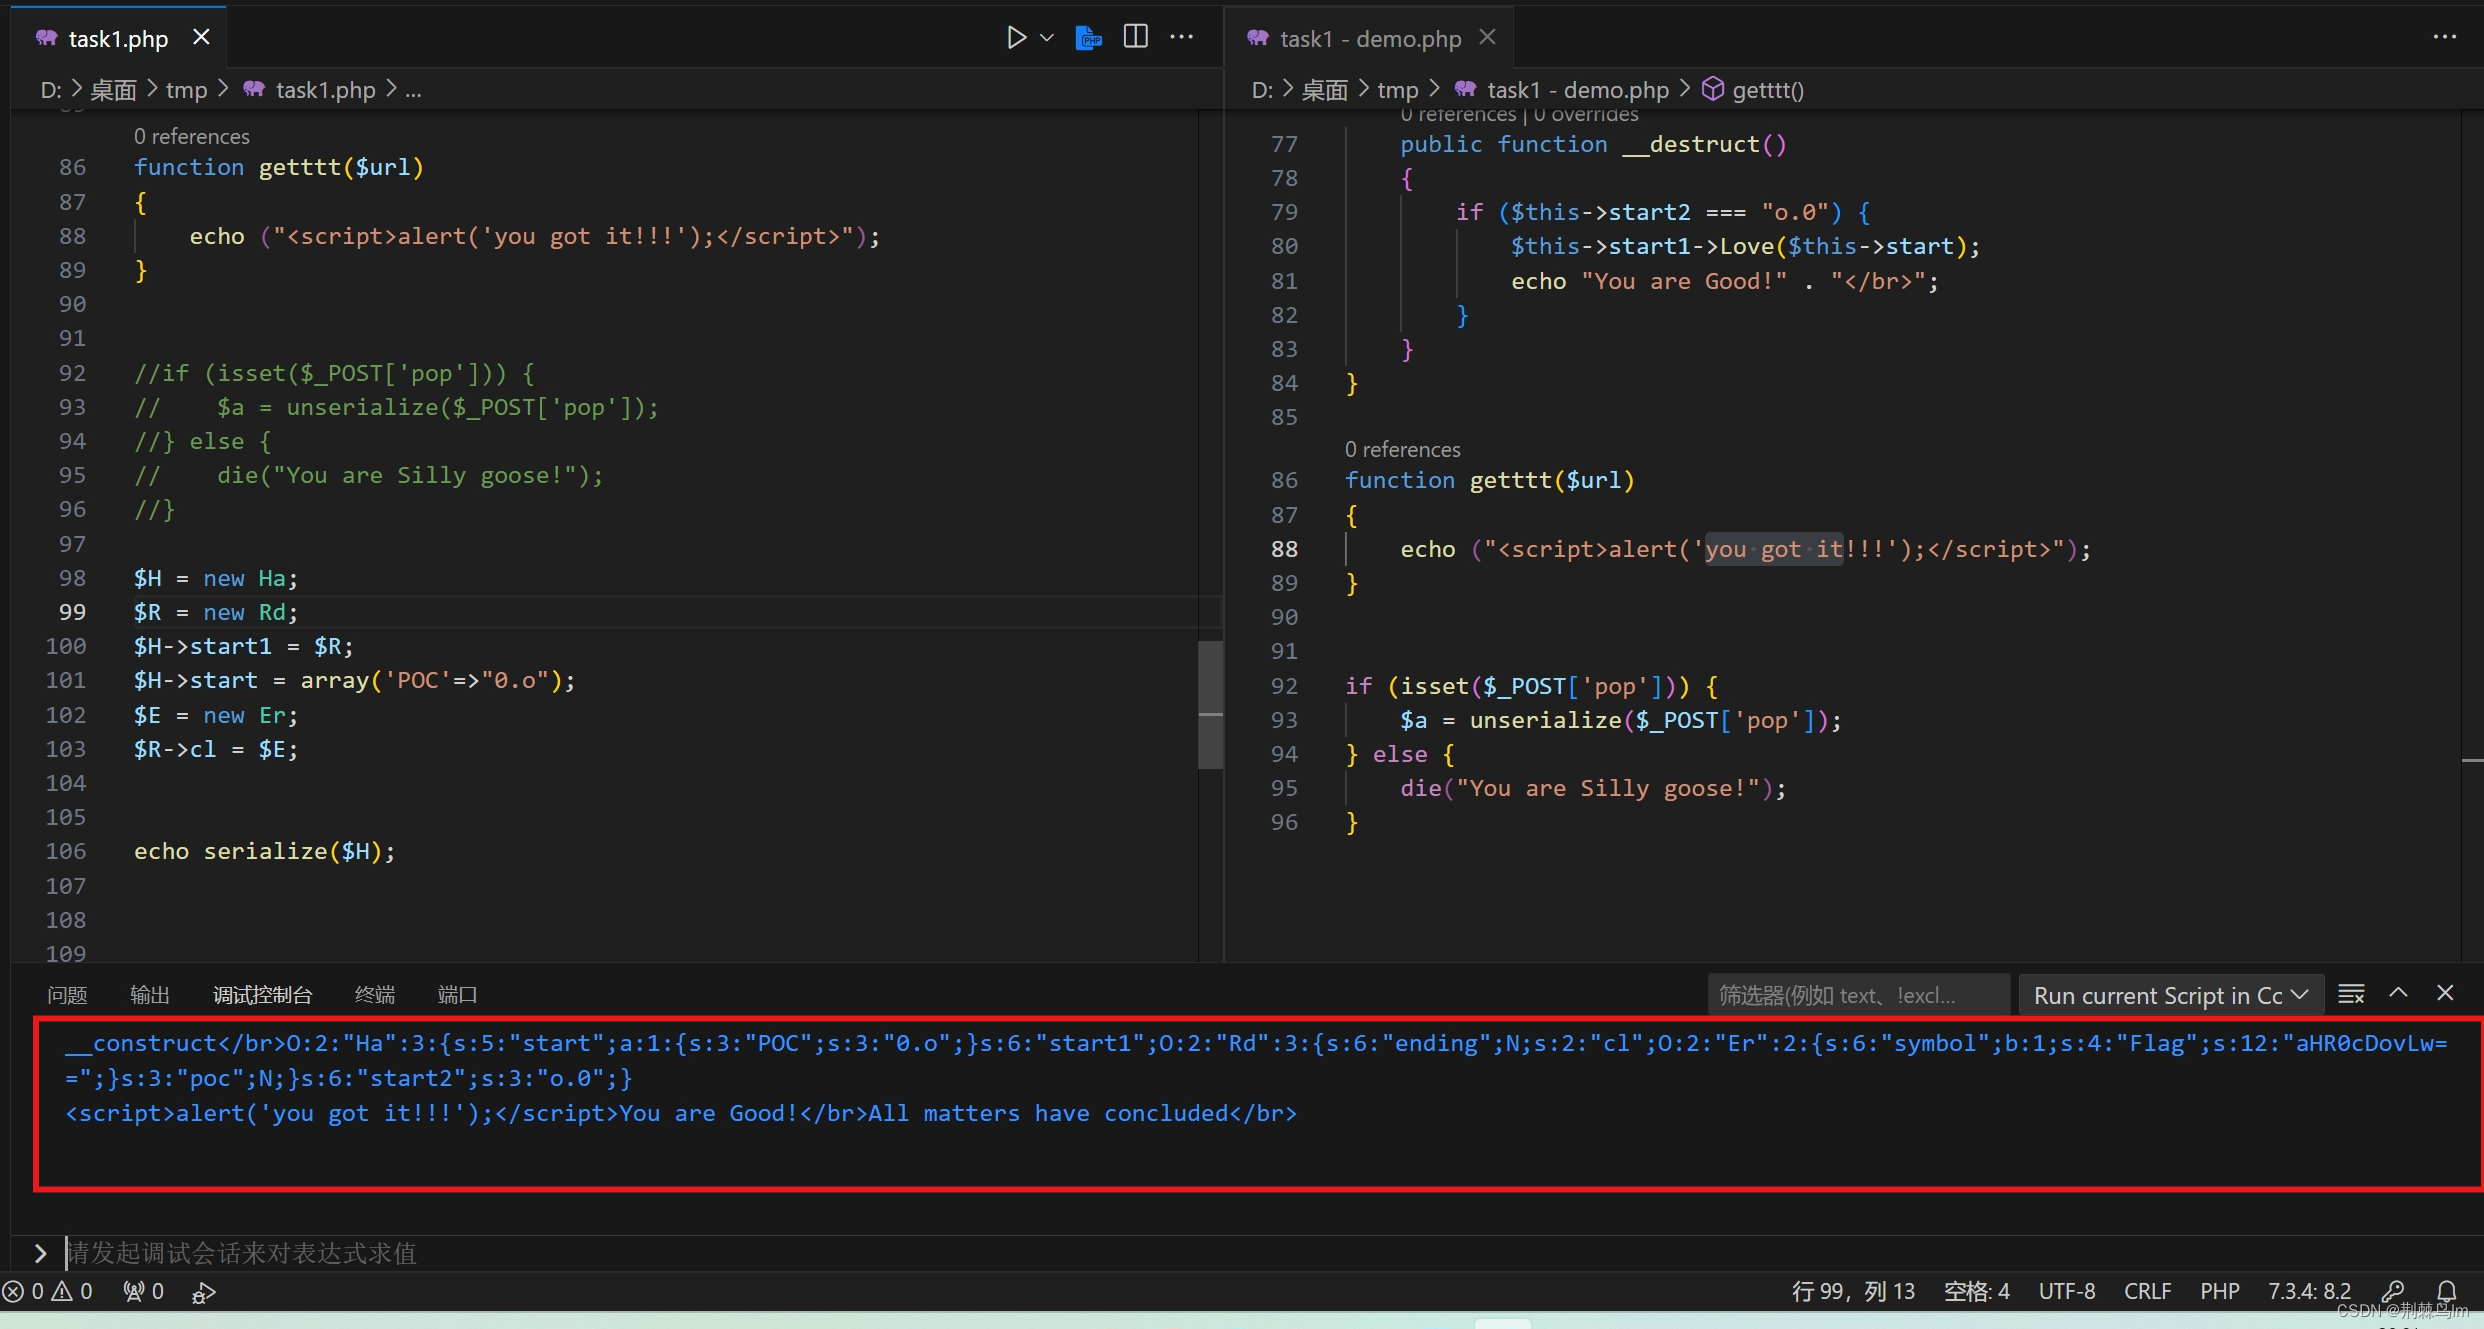2484x1329 pixels.
Task: Click task1.php breadcrumb in left editor
Action: pos(325,90)
